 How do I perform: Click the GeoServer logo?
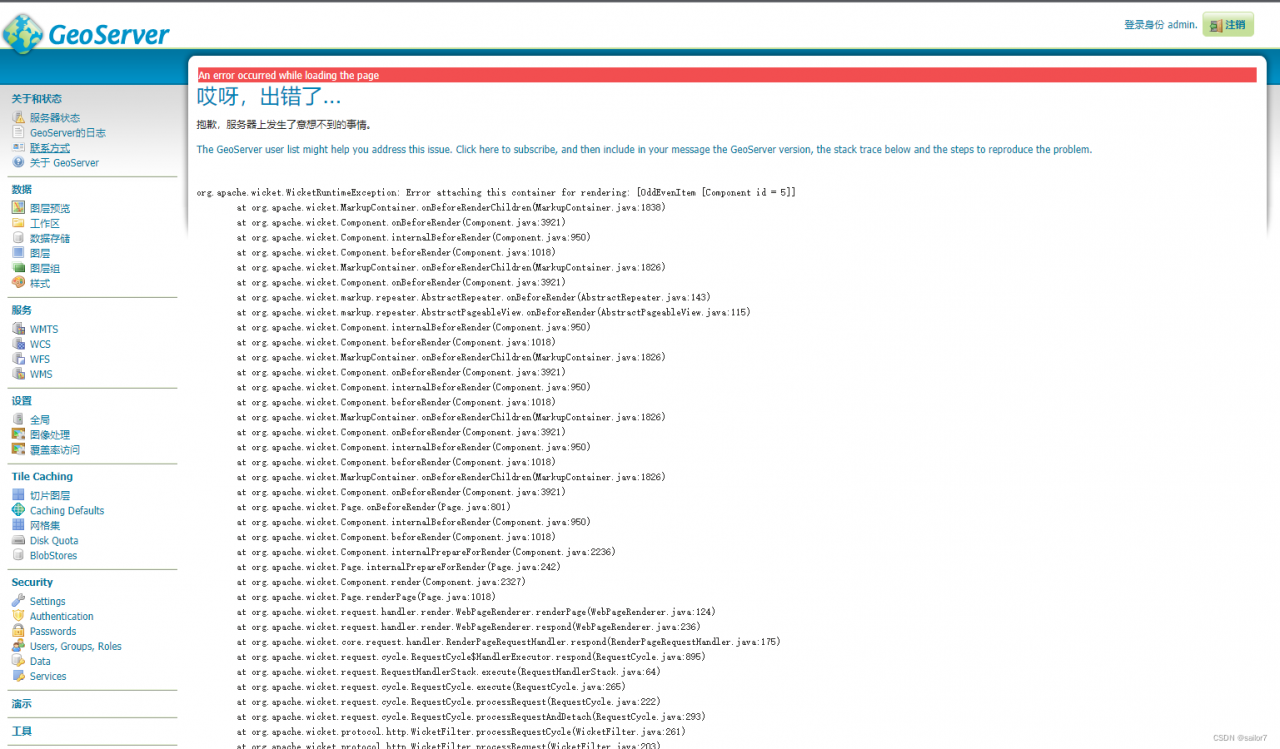point(86,34)
